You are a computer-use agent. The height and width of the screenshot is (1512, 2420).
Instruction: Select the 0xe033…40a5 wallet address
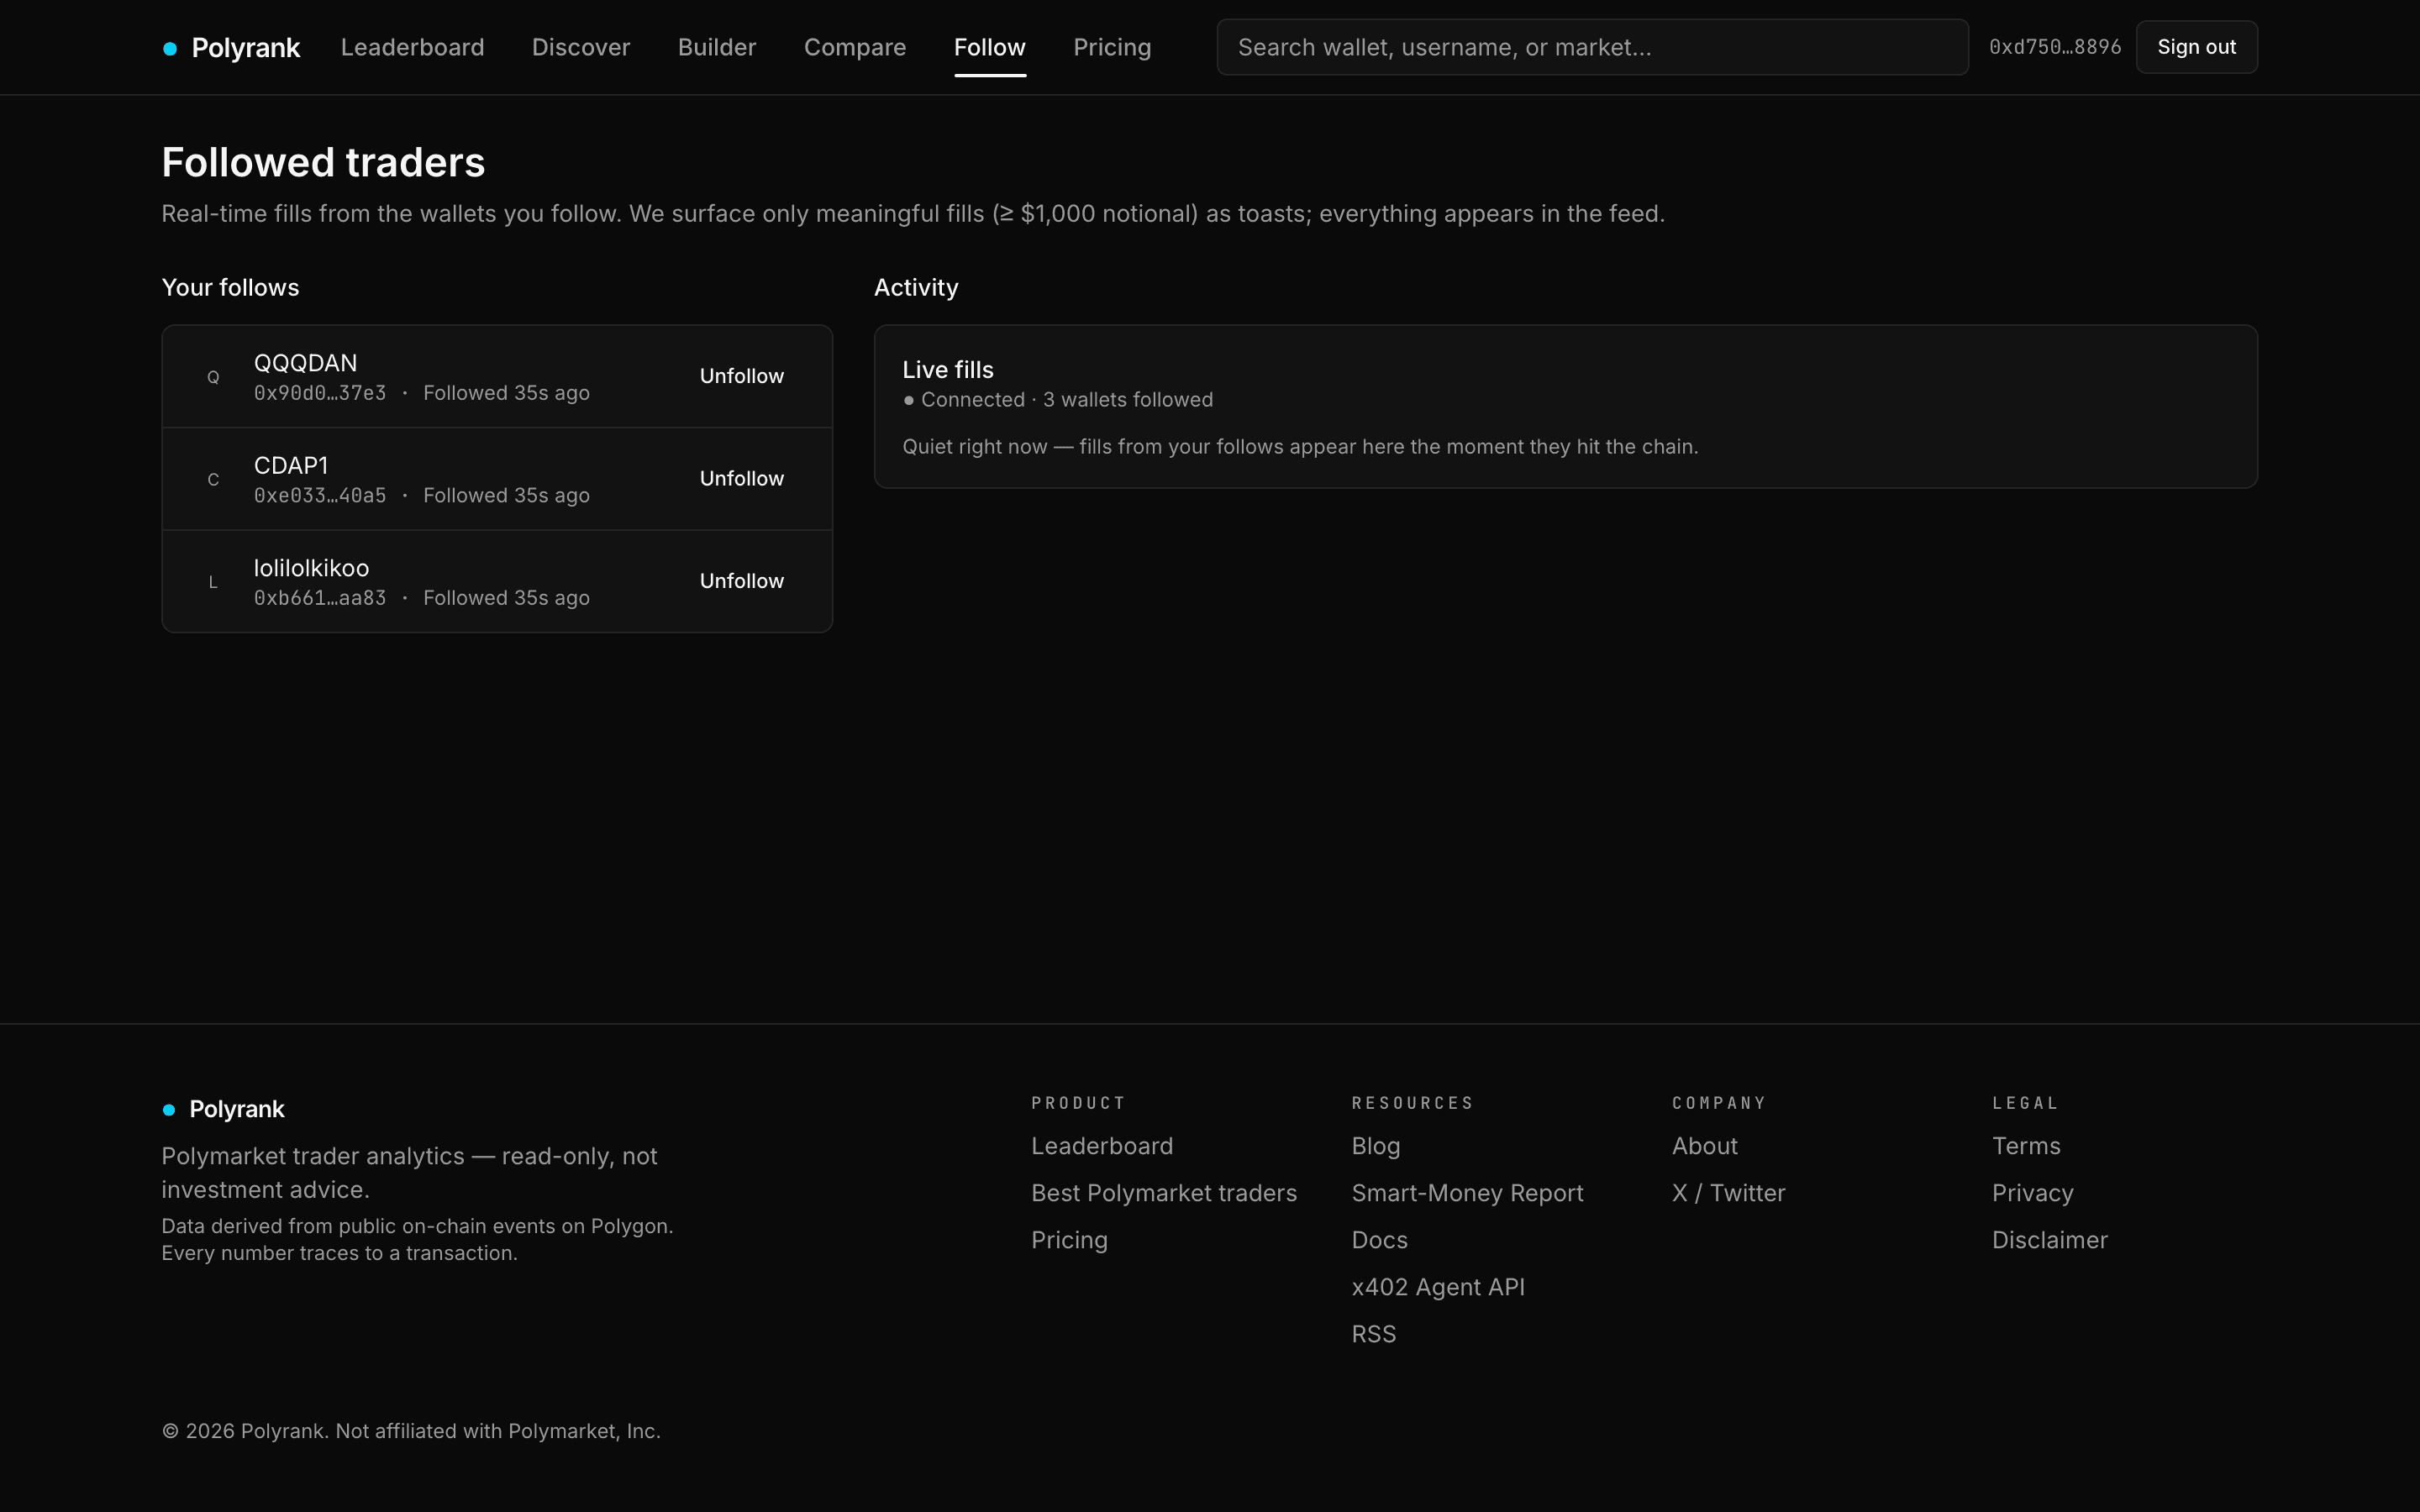point(320,496)
